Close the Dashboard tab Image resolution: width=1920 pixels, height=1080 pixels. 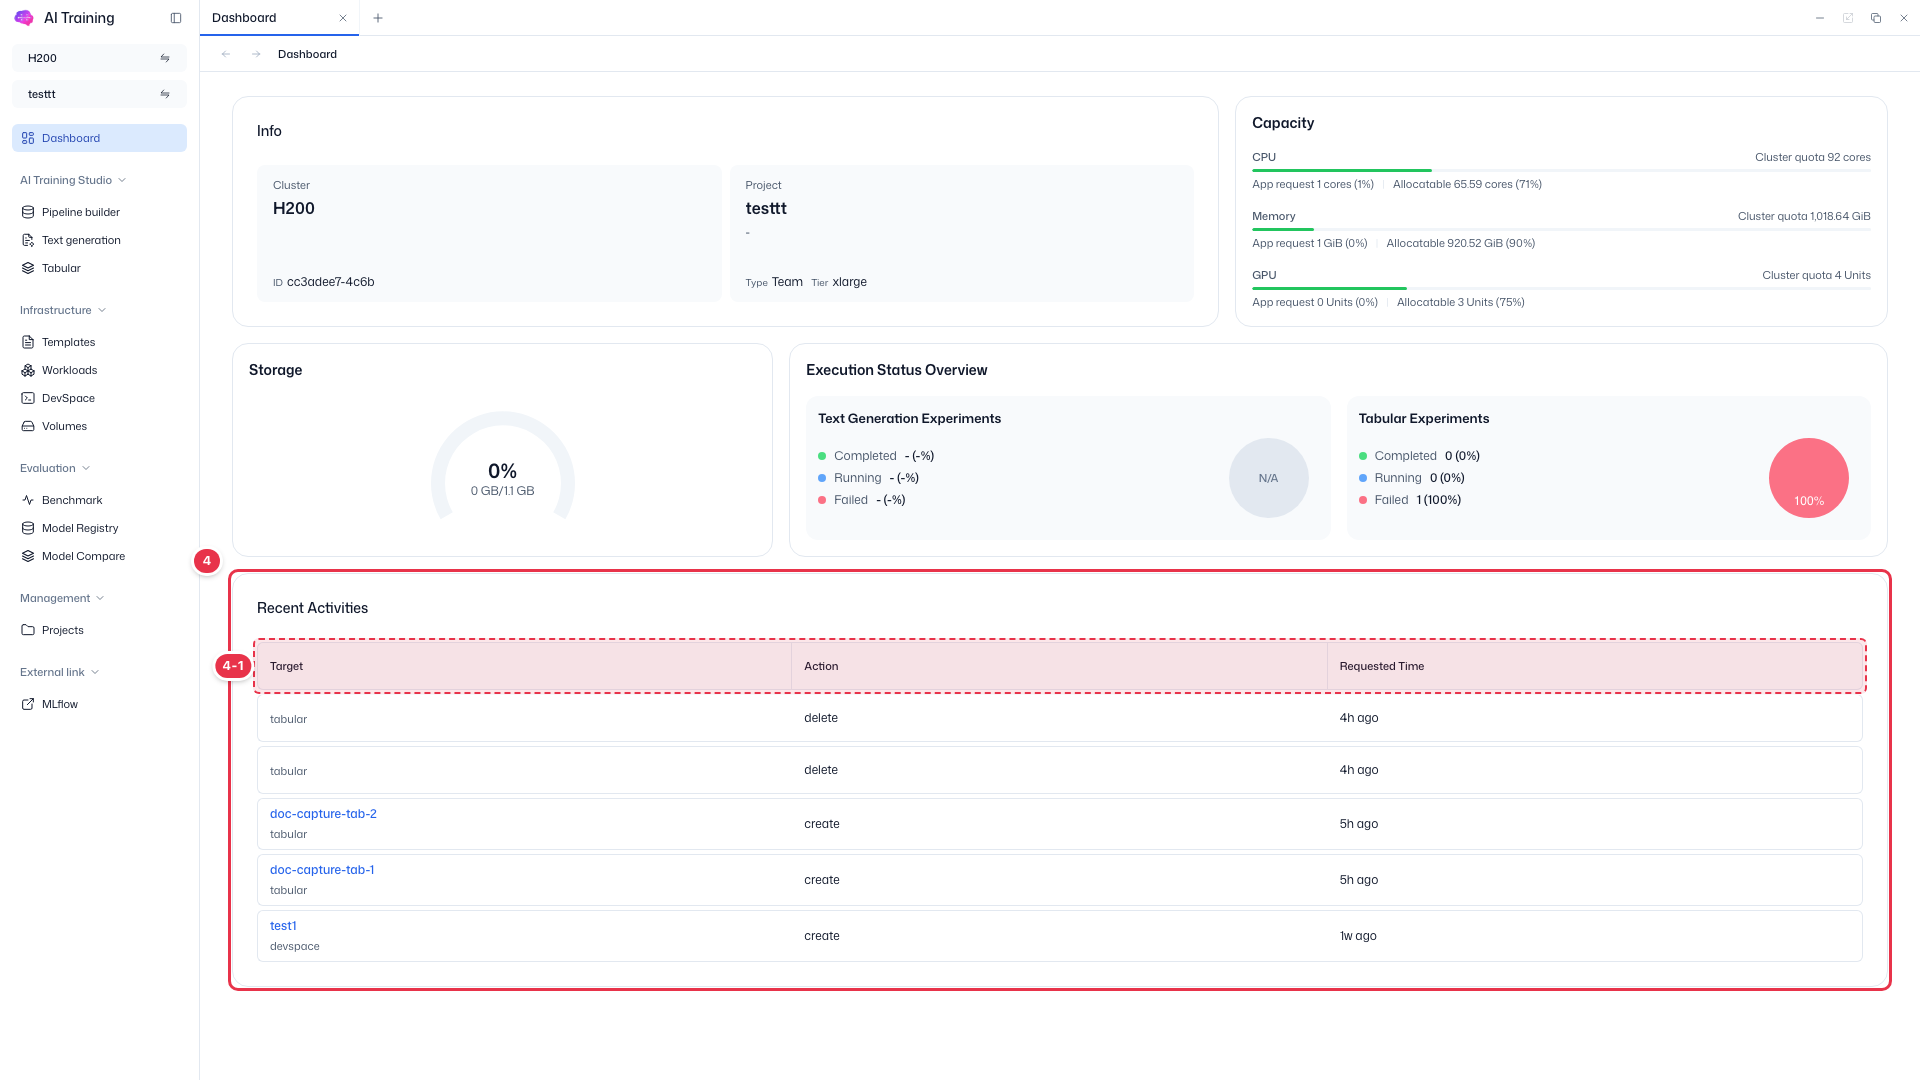(343, 18)
